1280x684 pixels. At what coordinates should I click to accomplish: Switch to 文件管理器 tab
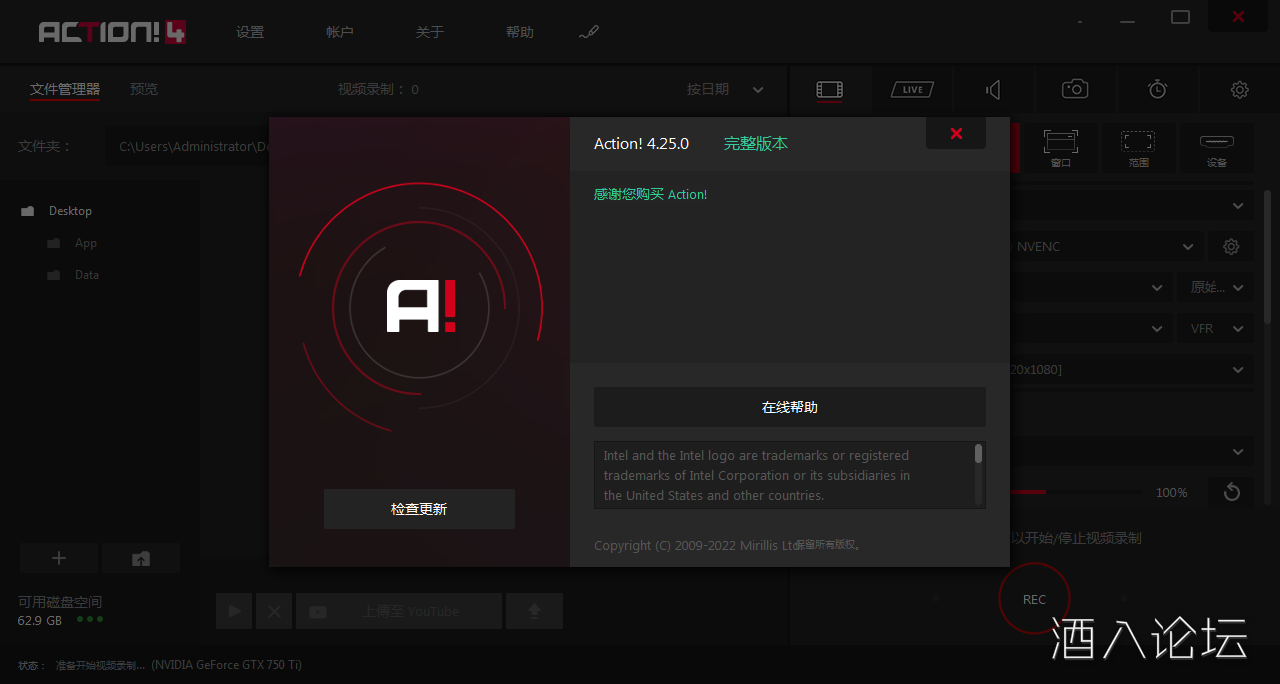click(65, 89)
